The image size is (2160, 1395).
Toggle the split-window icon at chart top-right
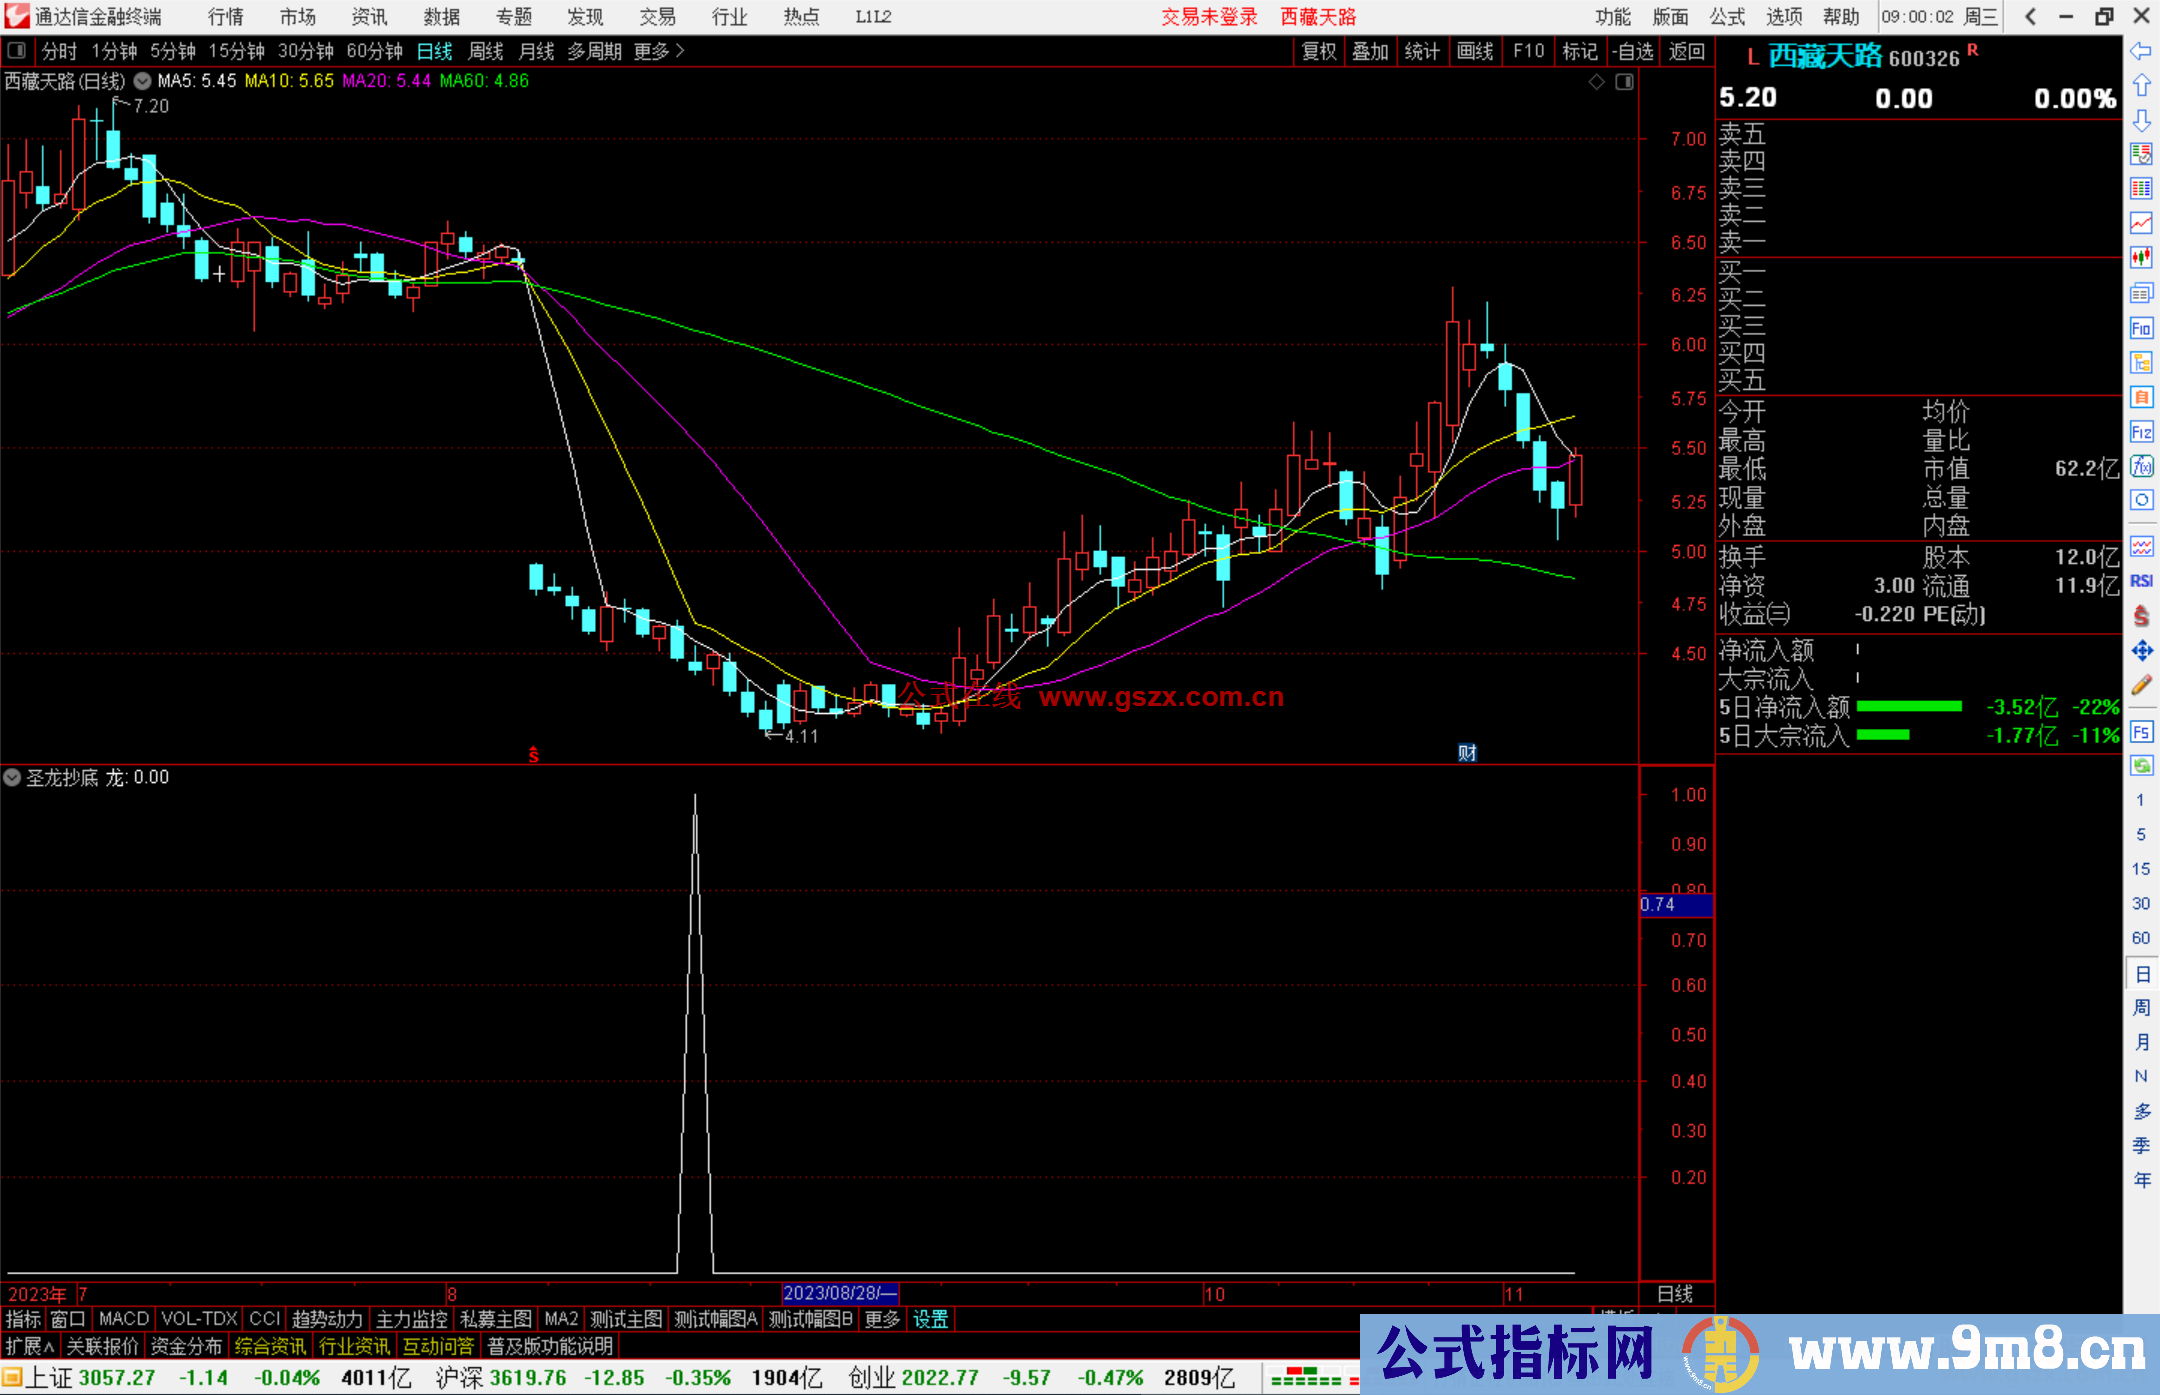click(x=1625, y=82)
